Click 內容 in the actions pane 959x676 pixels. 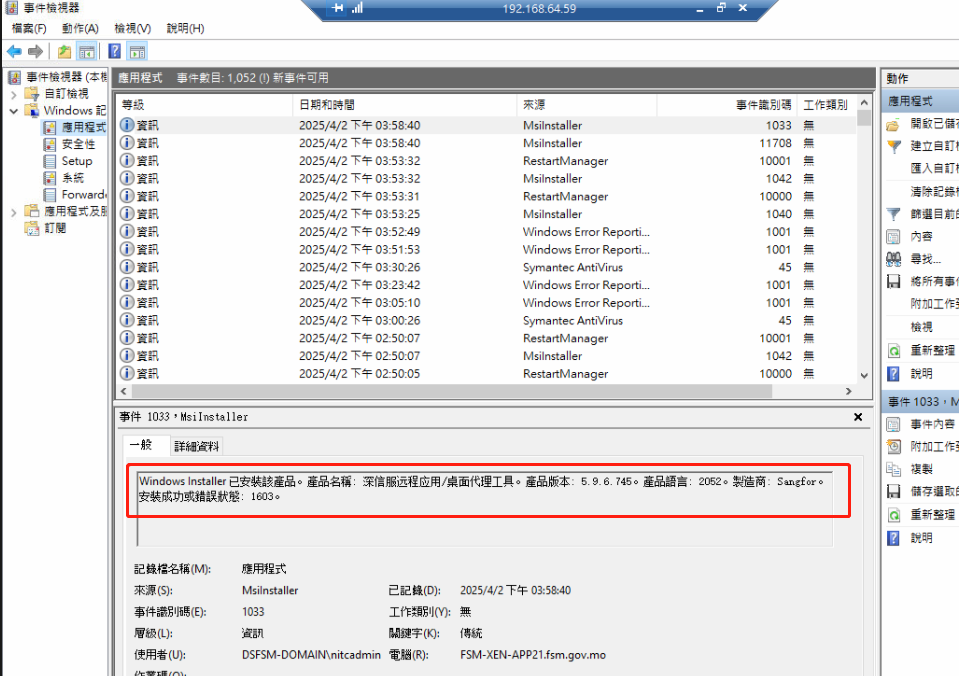coord(892,236)
